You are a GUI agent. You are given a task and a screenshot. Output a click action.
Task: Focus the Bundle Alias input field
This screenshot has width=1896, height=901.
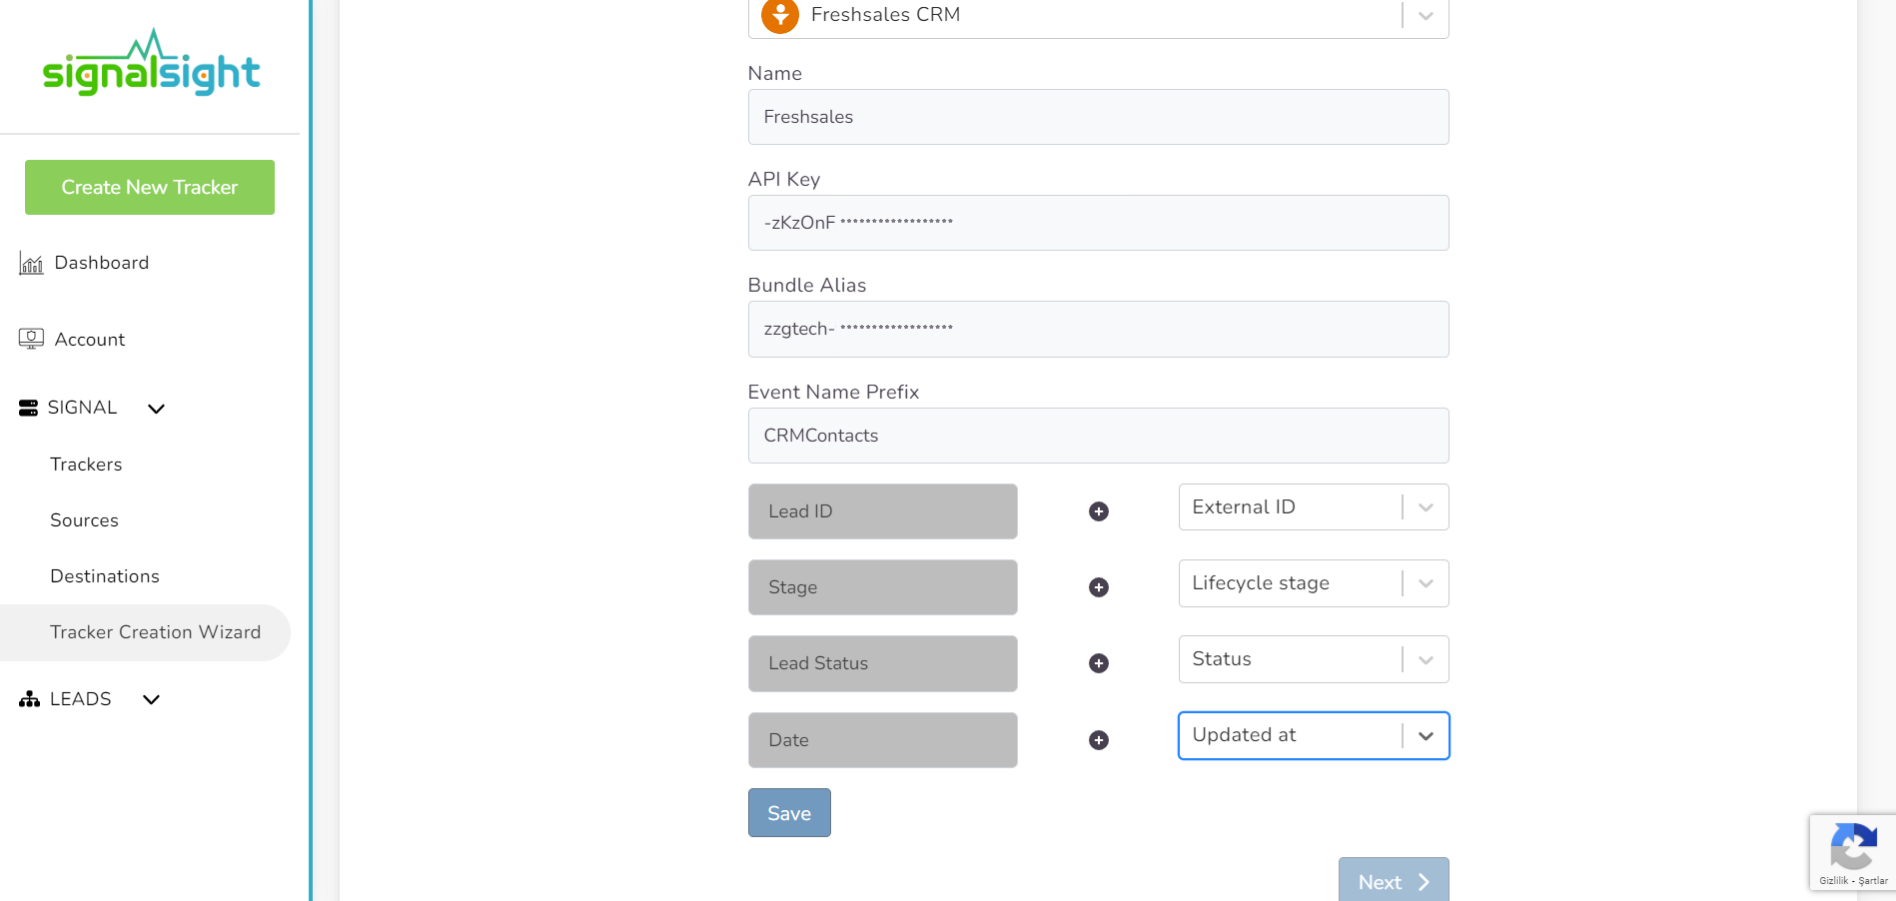coord(1098,329)
